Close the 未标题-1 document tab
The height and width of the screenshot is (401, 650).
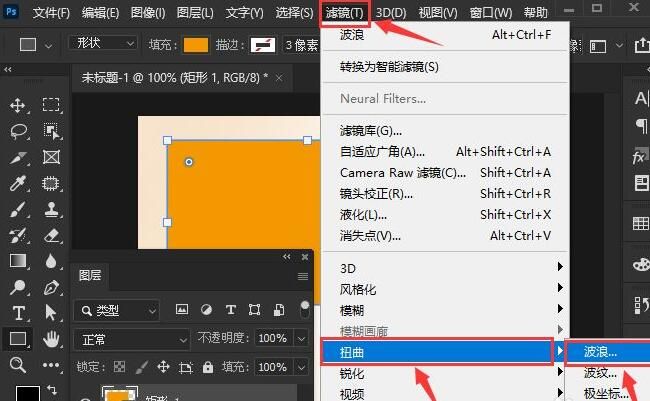(279, 78)
